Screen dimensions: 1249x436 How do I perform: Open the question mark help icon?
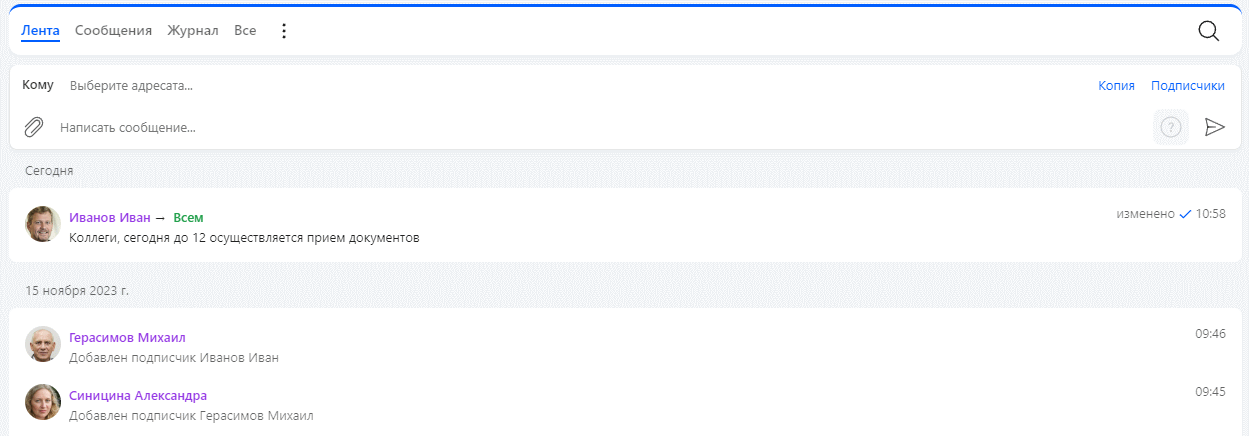(x=1171, y=127)
